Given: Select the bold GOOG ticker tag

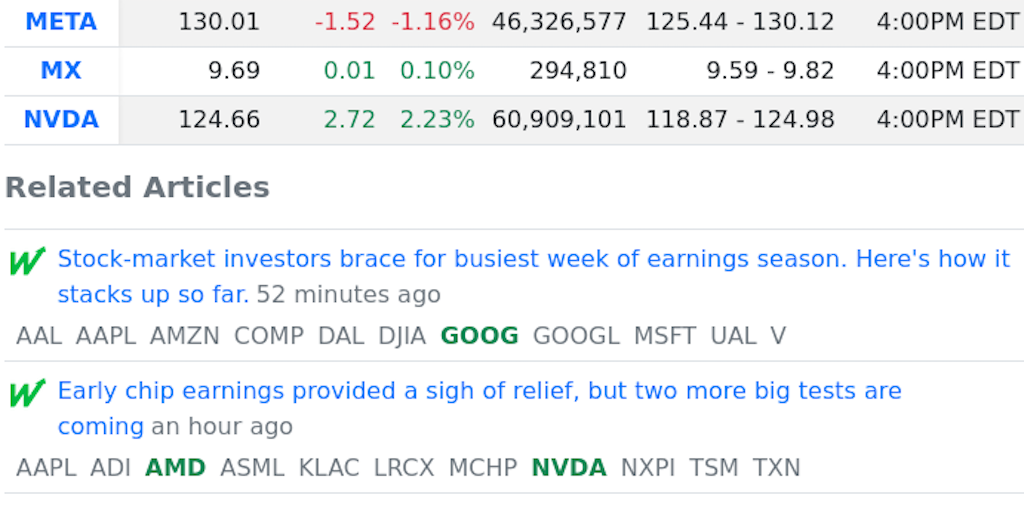Looking at the screenshot, I should [x=479, y=336].
